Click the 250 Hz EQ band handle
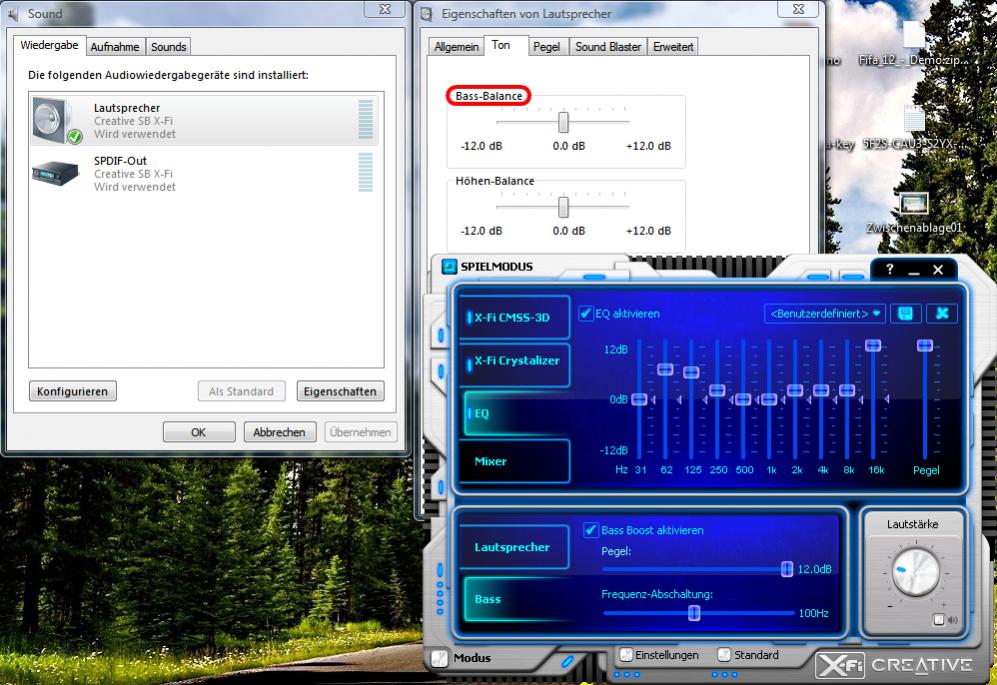The height and width of the screenshot is (685, 997). (x=717, y=390)
